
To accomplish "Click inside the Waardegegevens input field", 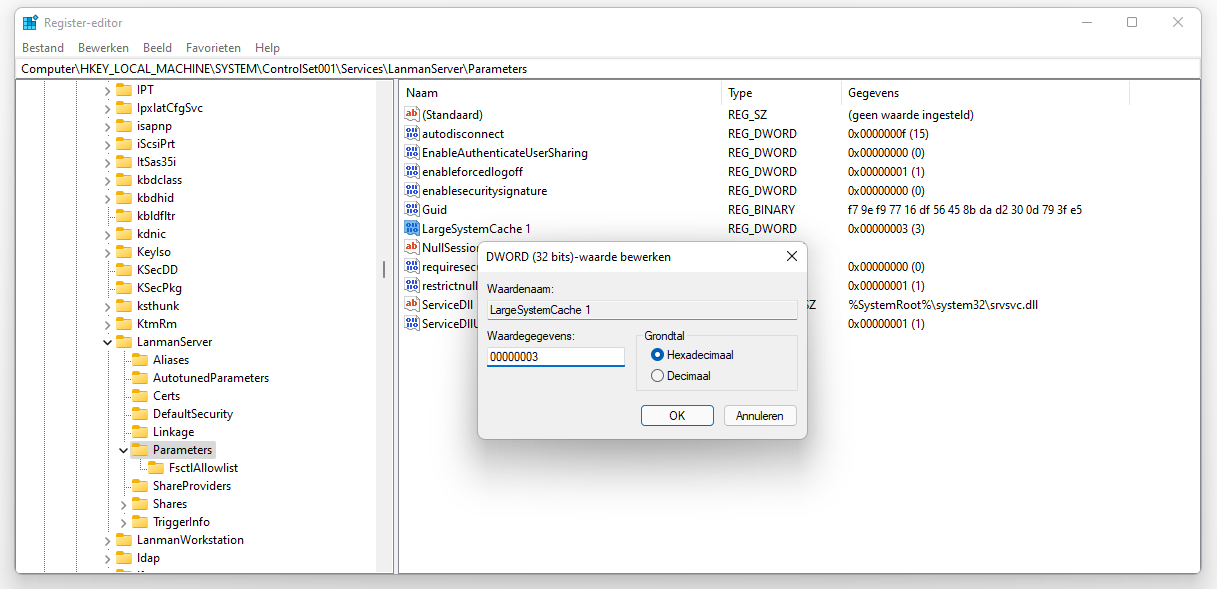I will 555,356.
